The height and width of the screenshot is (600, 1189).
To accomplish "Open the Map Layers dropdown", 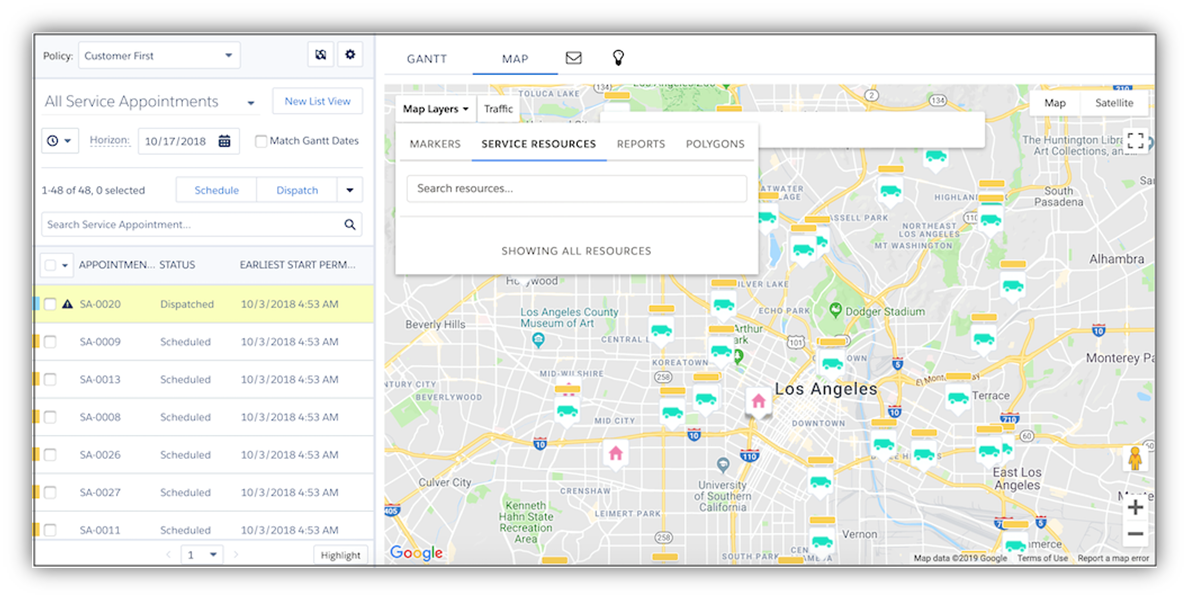I will coord(435,108).
